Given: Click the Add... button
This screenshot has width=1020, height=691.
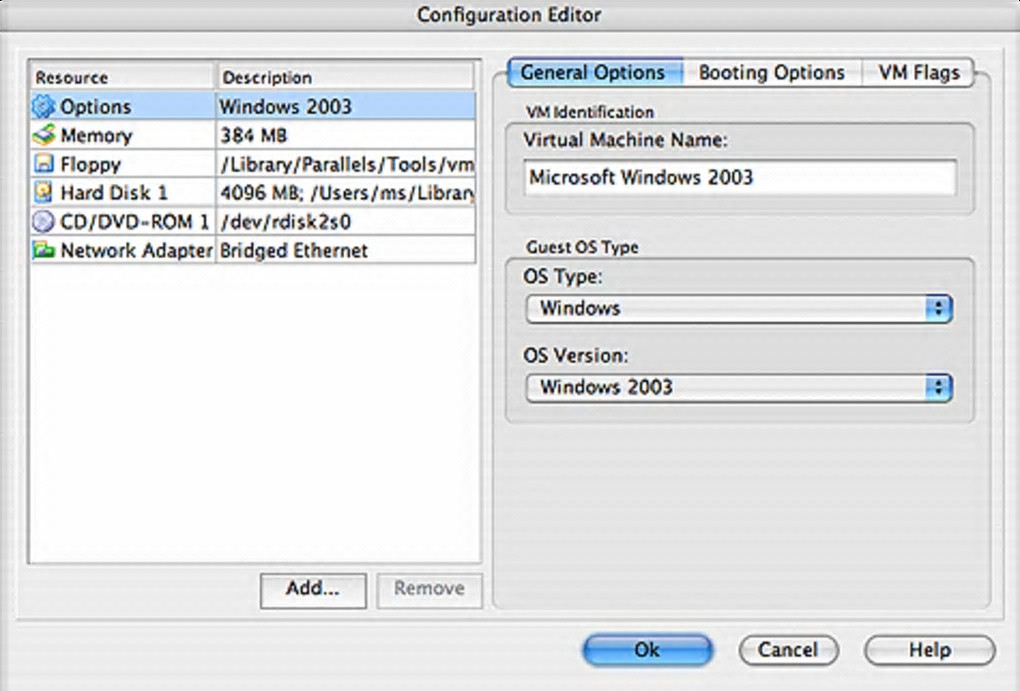Looking at the screenshot, I should 313,590.
